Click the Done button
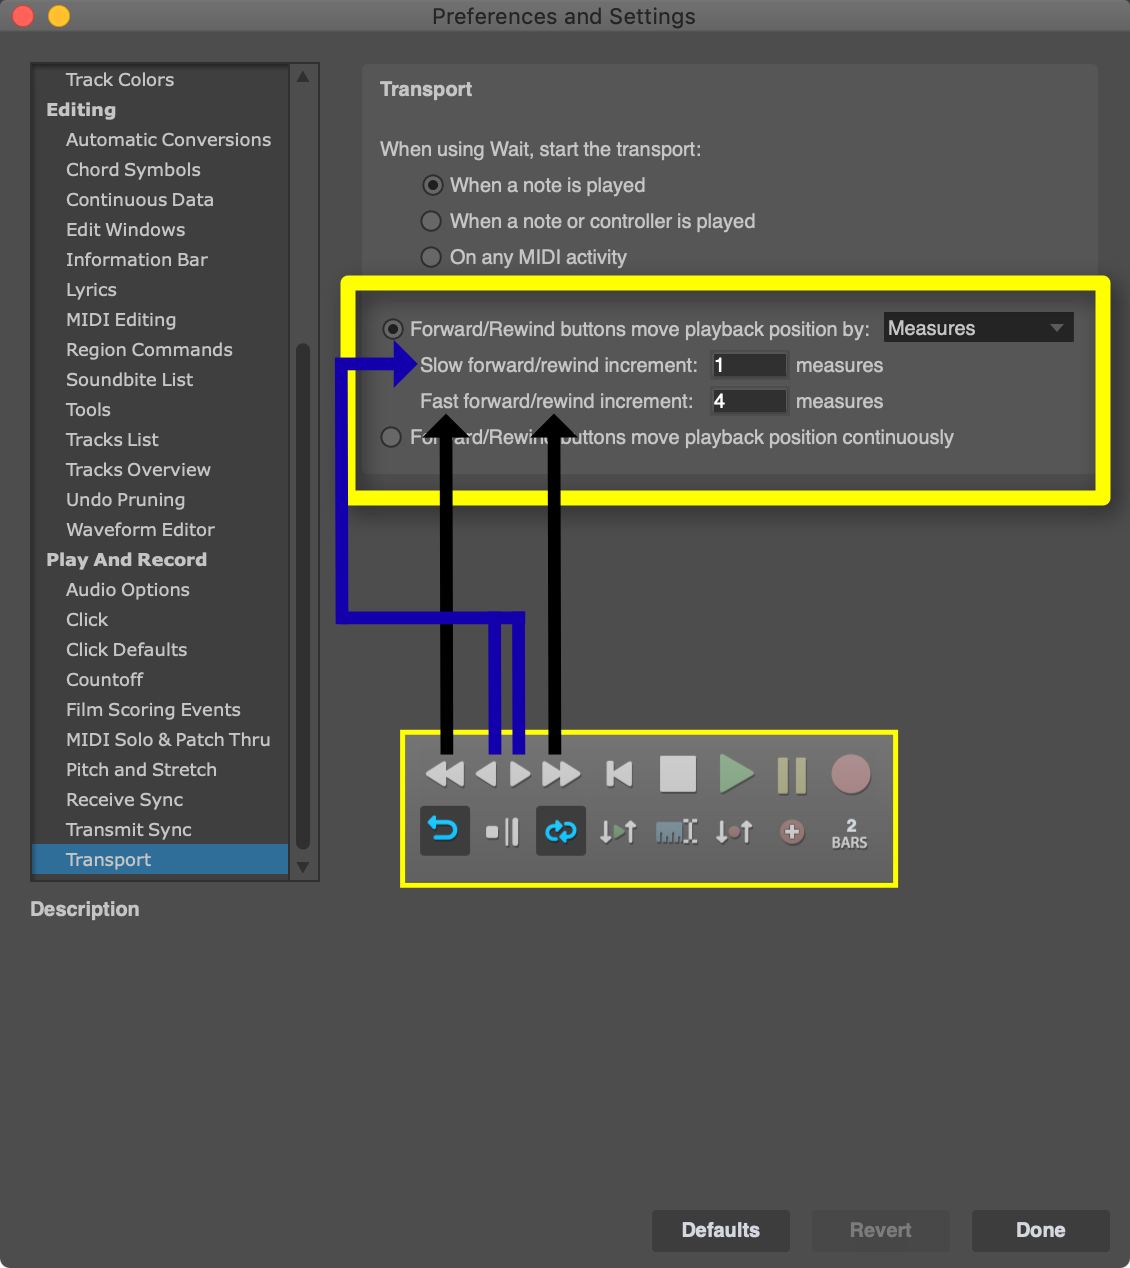1130x1268 pixels. 1040,1230
